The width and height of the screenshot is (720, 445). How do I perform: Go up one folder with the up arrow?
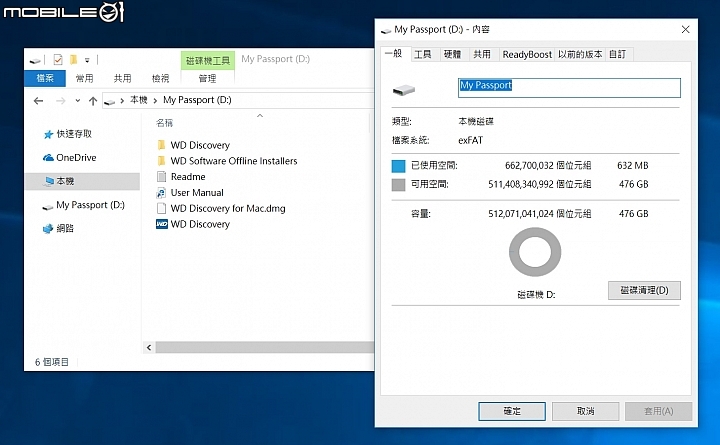pos(93,101)
